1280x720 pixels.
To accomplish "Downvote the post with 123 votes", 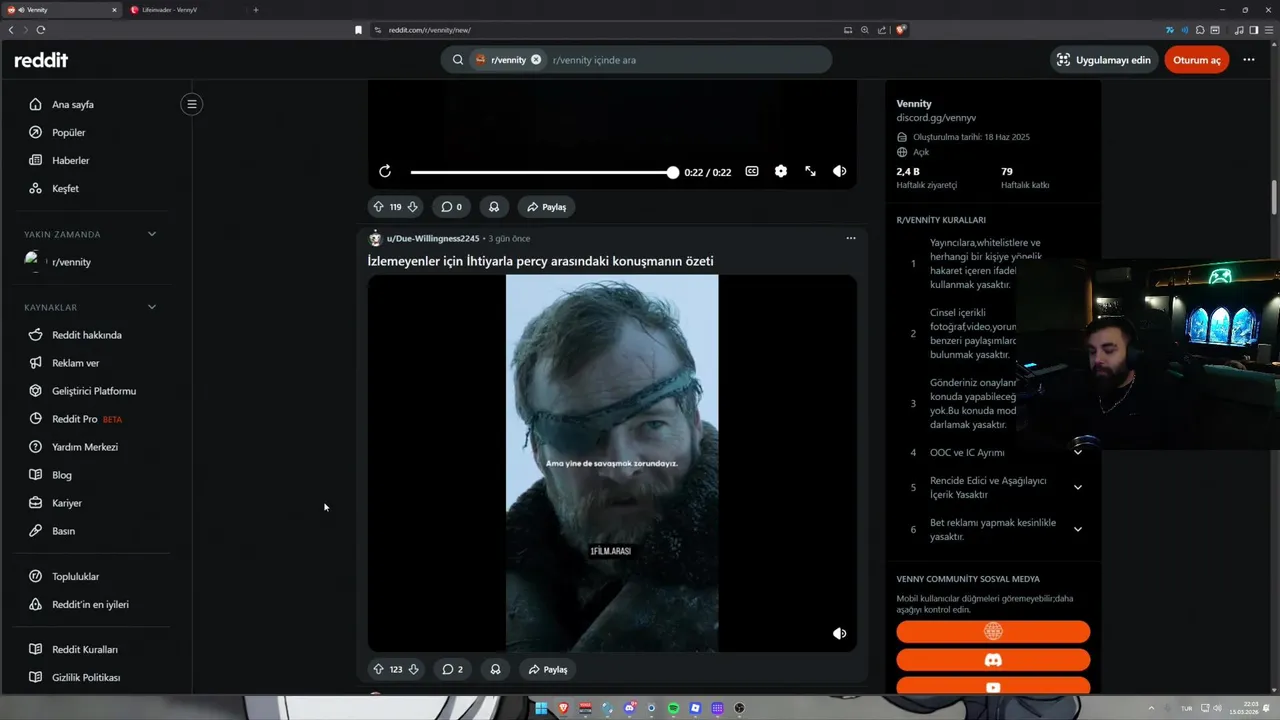I will pos(414,669).
